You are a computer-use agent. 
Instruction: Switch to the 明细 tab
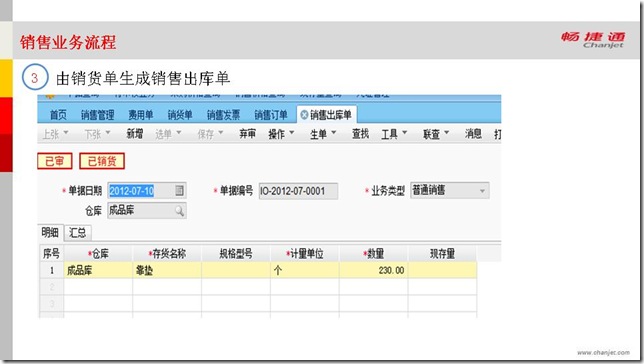[50, 233]
